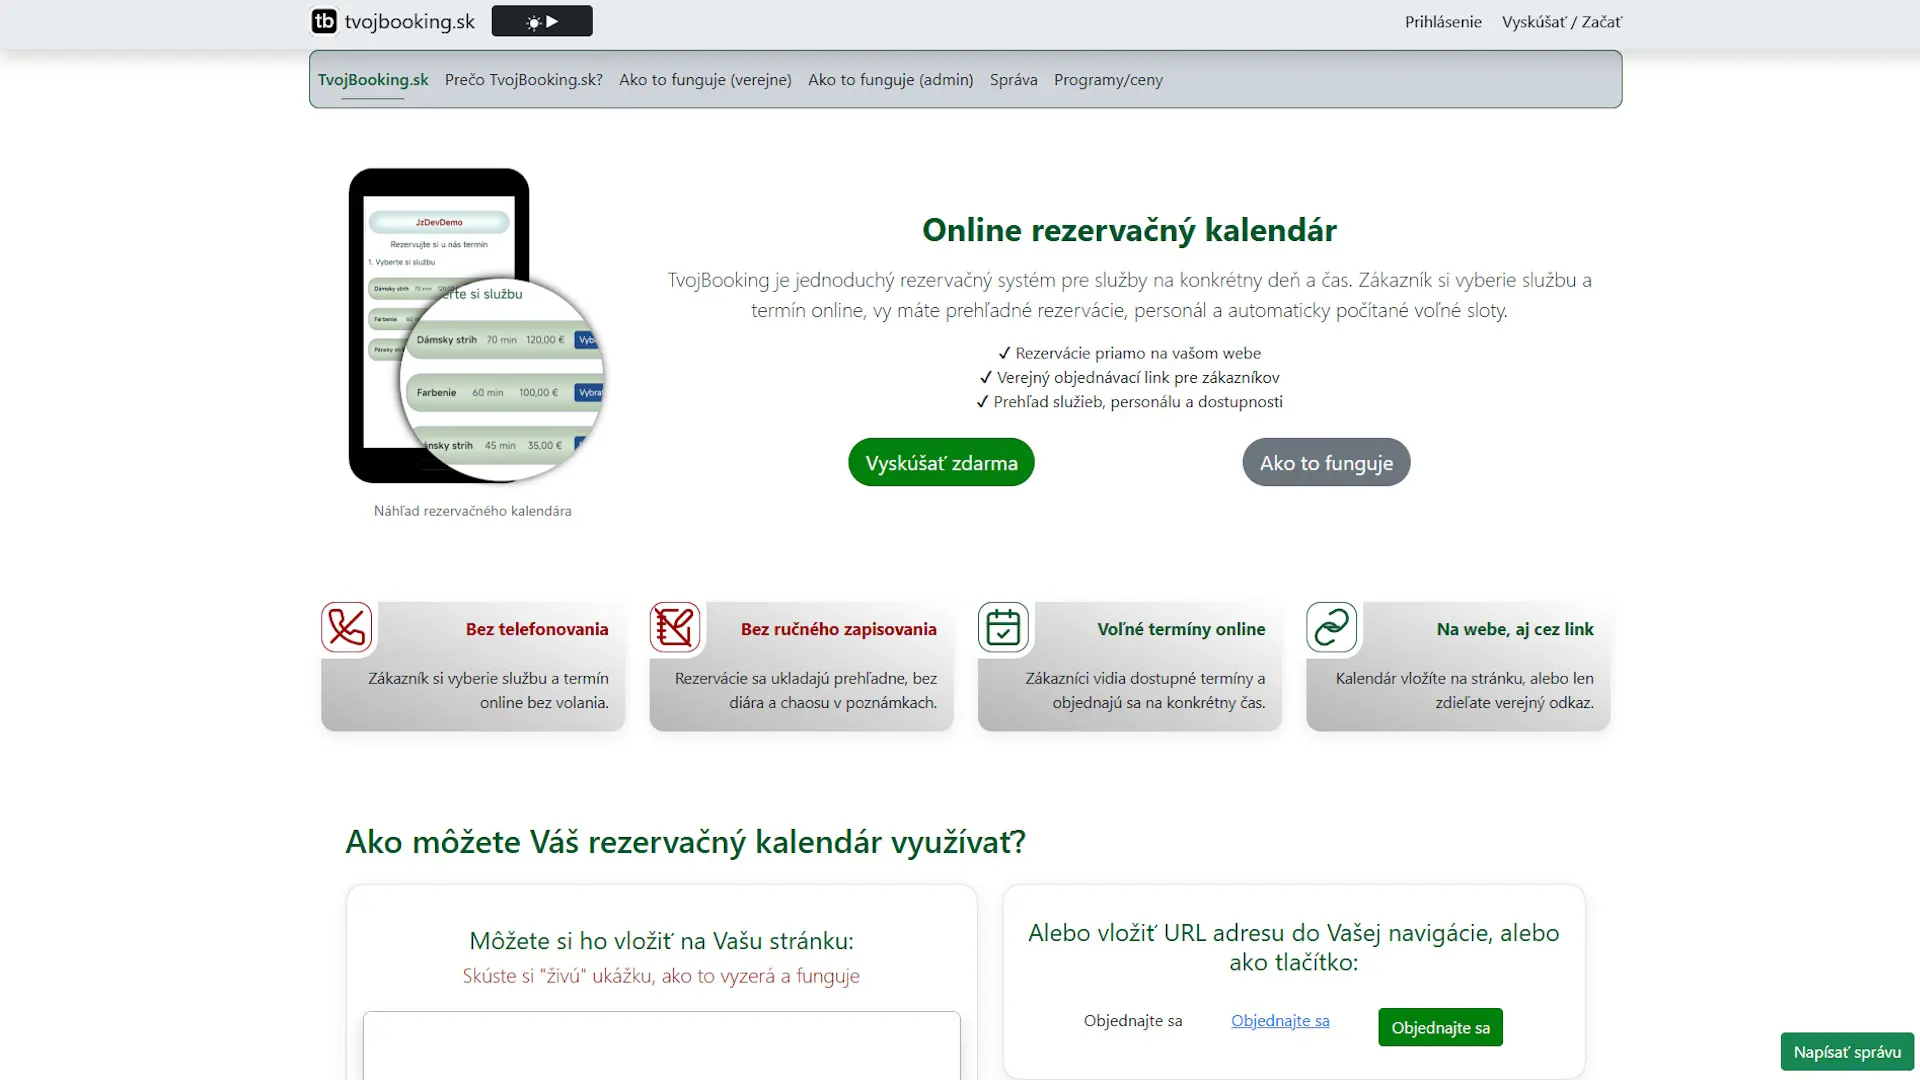Click the Na webe, aj cez link heading
The image size is (1920, 1080).
click(x=1515, y=629)
